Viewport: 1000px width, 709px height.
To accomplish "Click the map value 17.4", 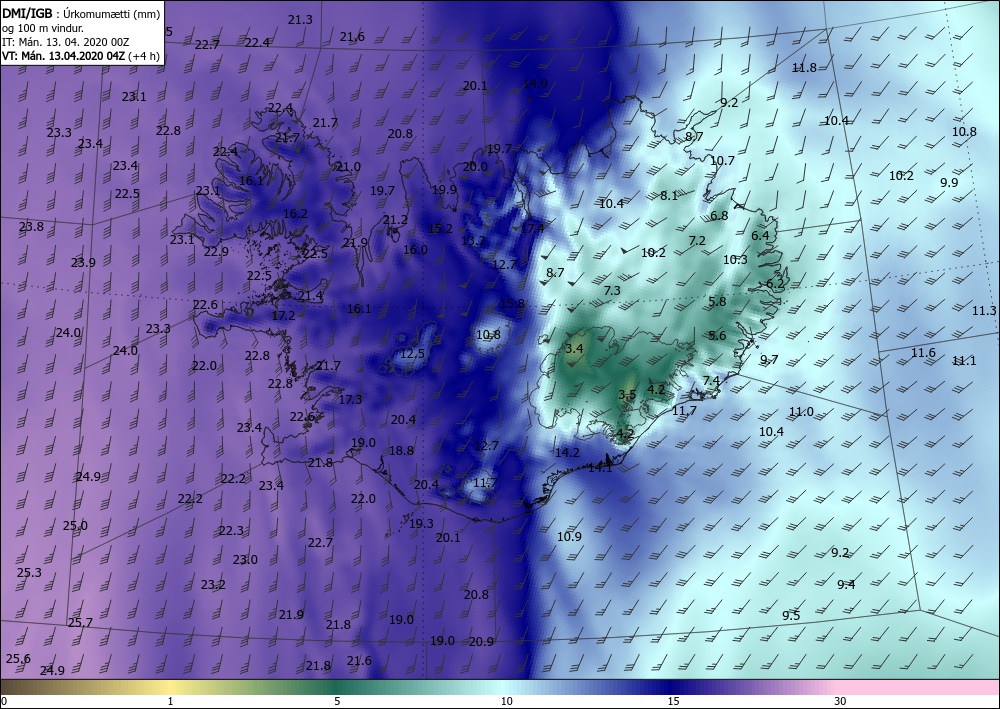I will pos(533,228).
